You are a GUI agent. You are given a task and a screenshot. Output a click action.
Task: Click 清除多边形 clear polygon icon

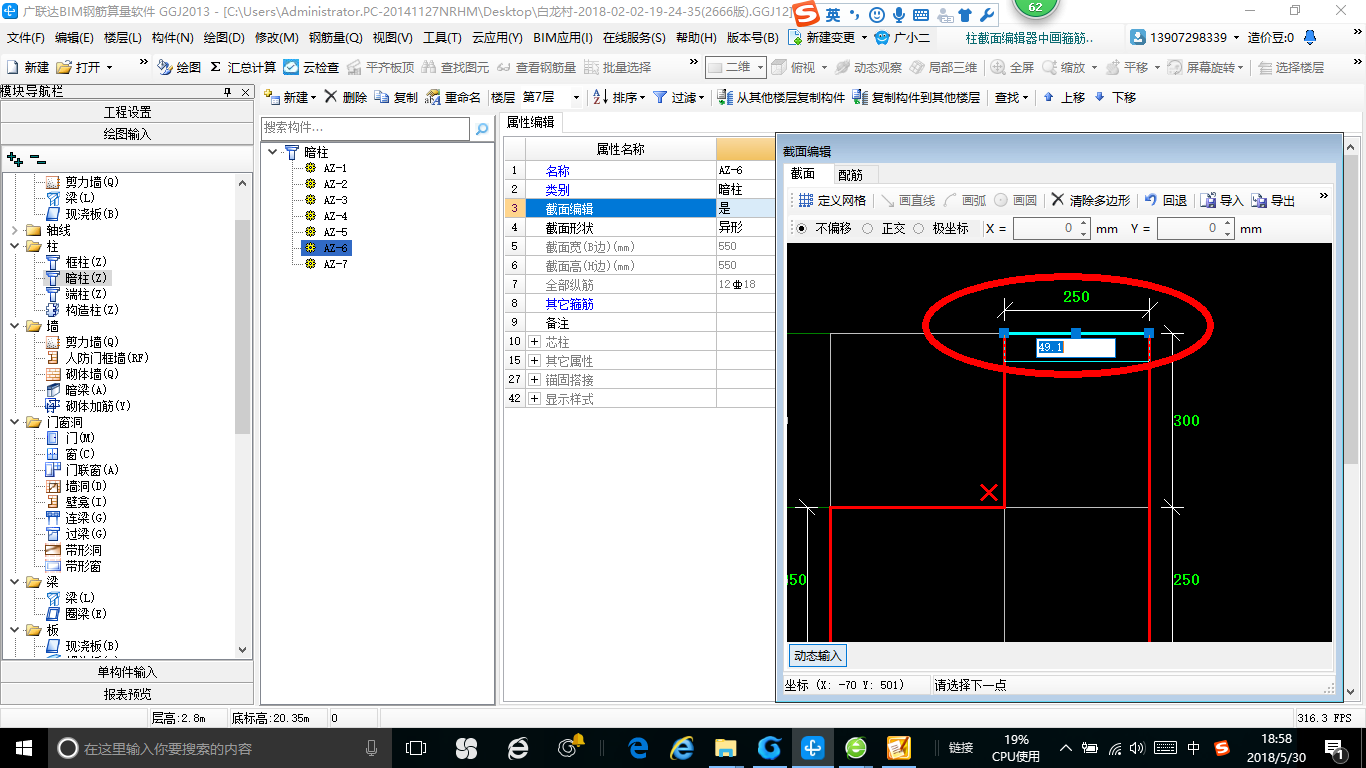[1058, 200]
